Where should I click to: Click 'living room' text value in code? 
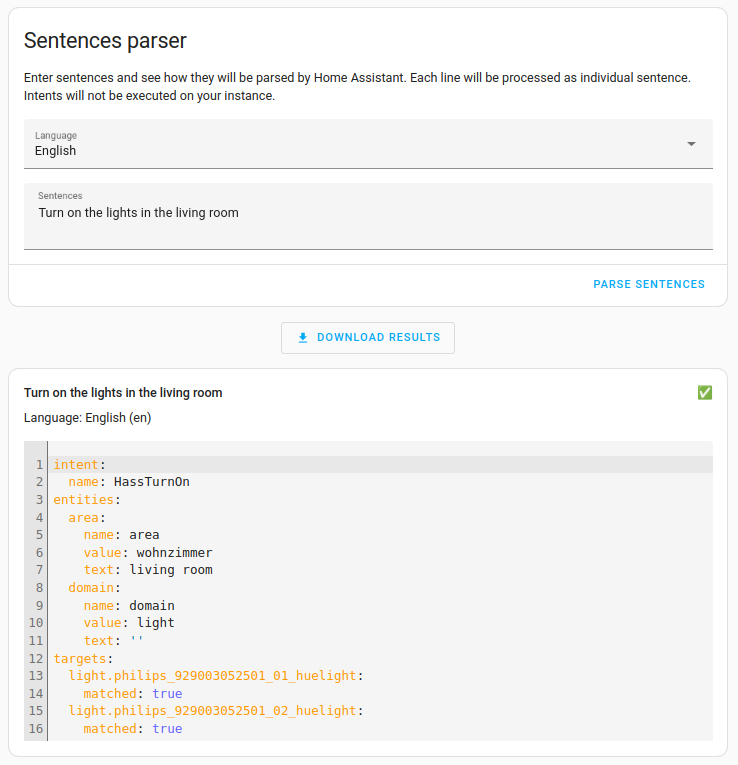(x=170, y=570)
